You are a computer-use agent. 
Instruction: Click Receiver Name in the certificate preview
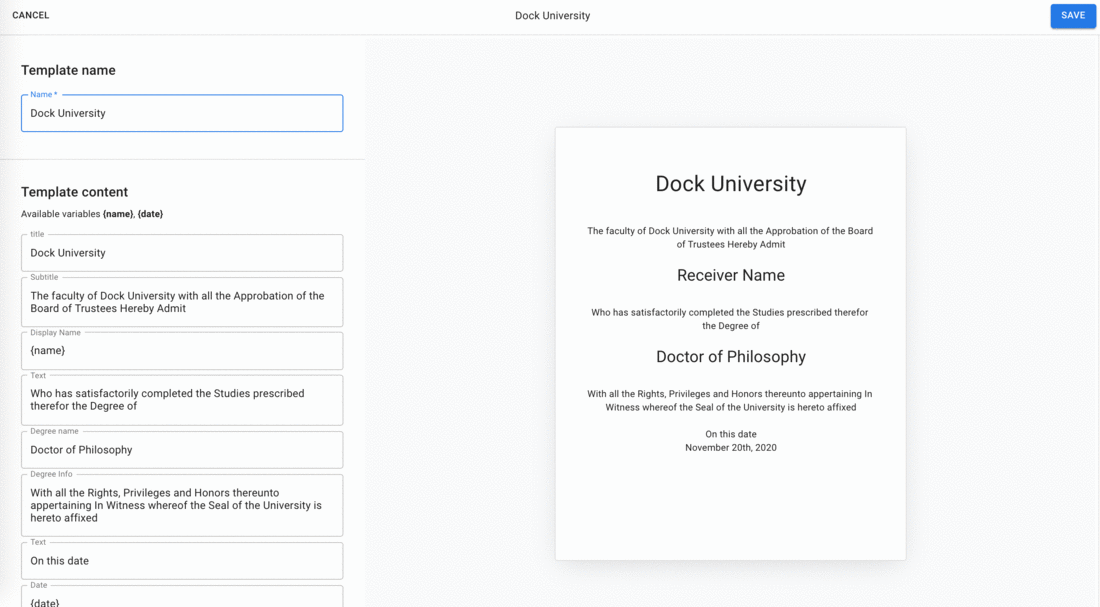coord(730,274)
